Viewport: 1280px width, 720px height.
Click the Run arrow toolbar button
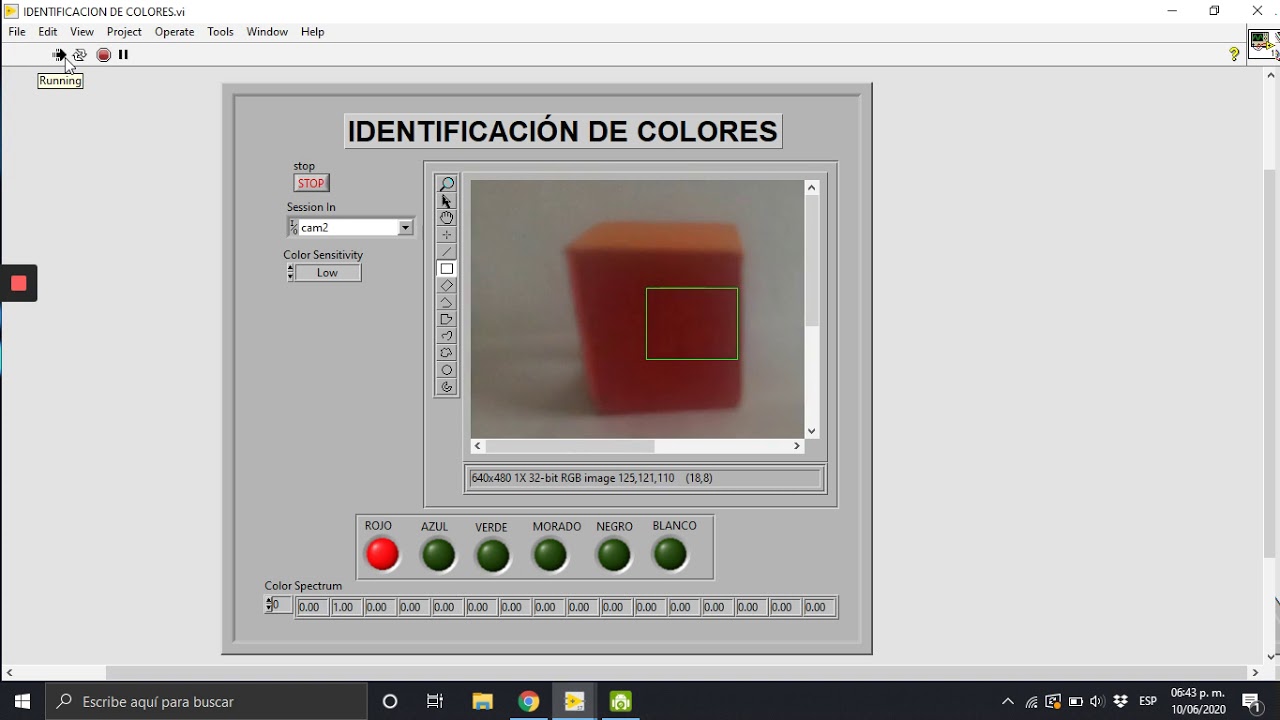(59, 55)
